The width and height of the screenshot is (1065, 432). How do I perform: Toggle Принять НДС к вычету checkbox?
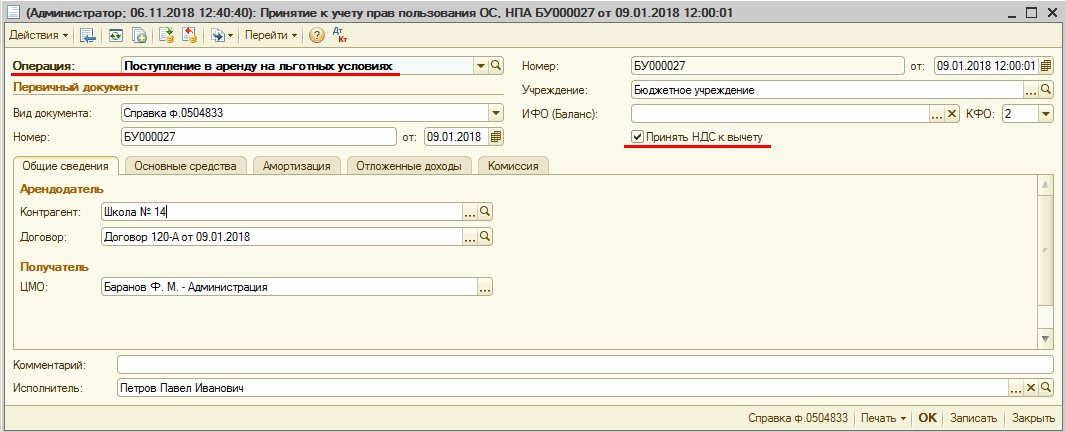tap(637, 137)
